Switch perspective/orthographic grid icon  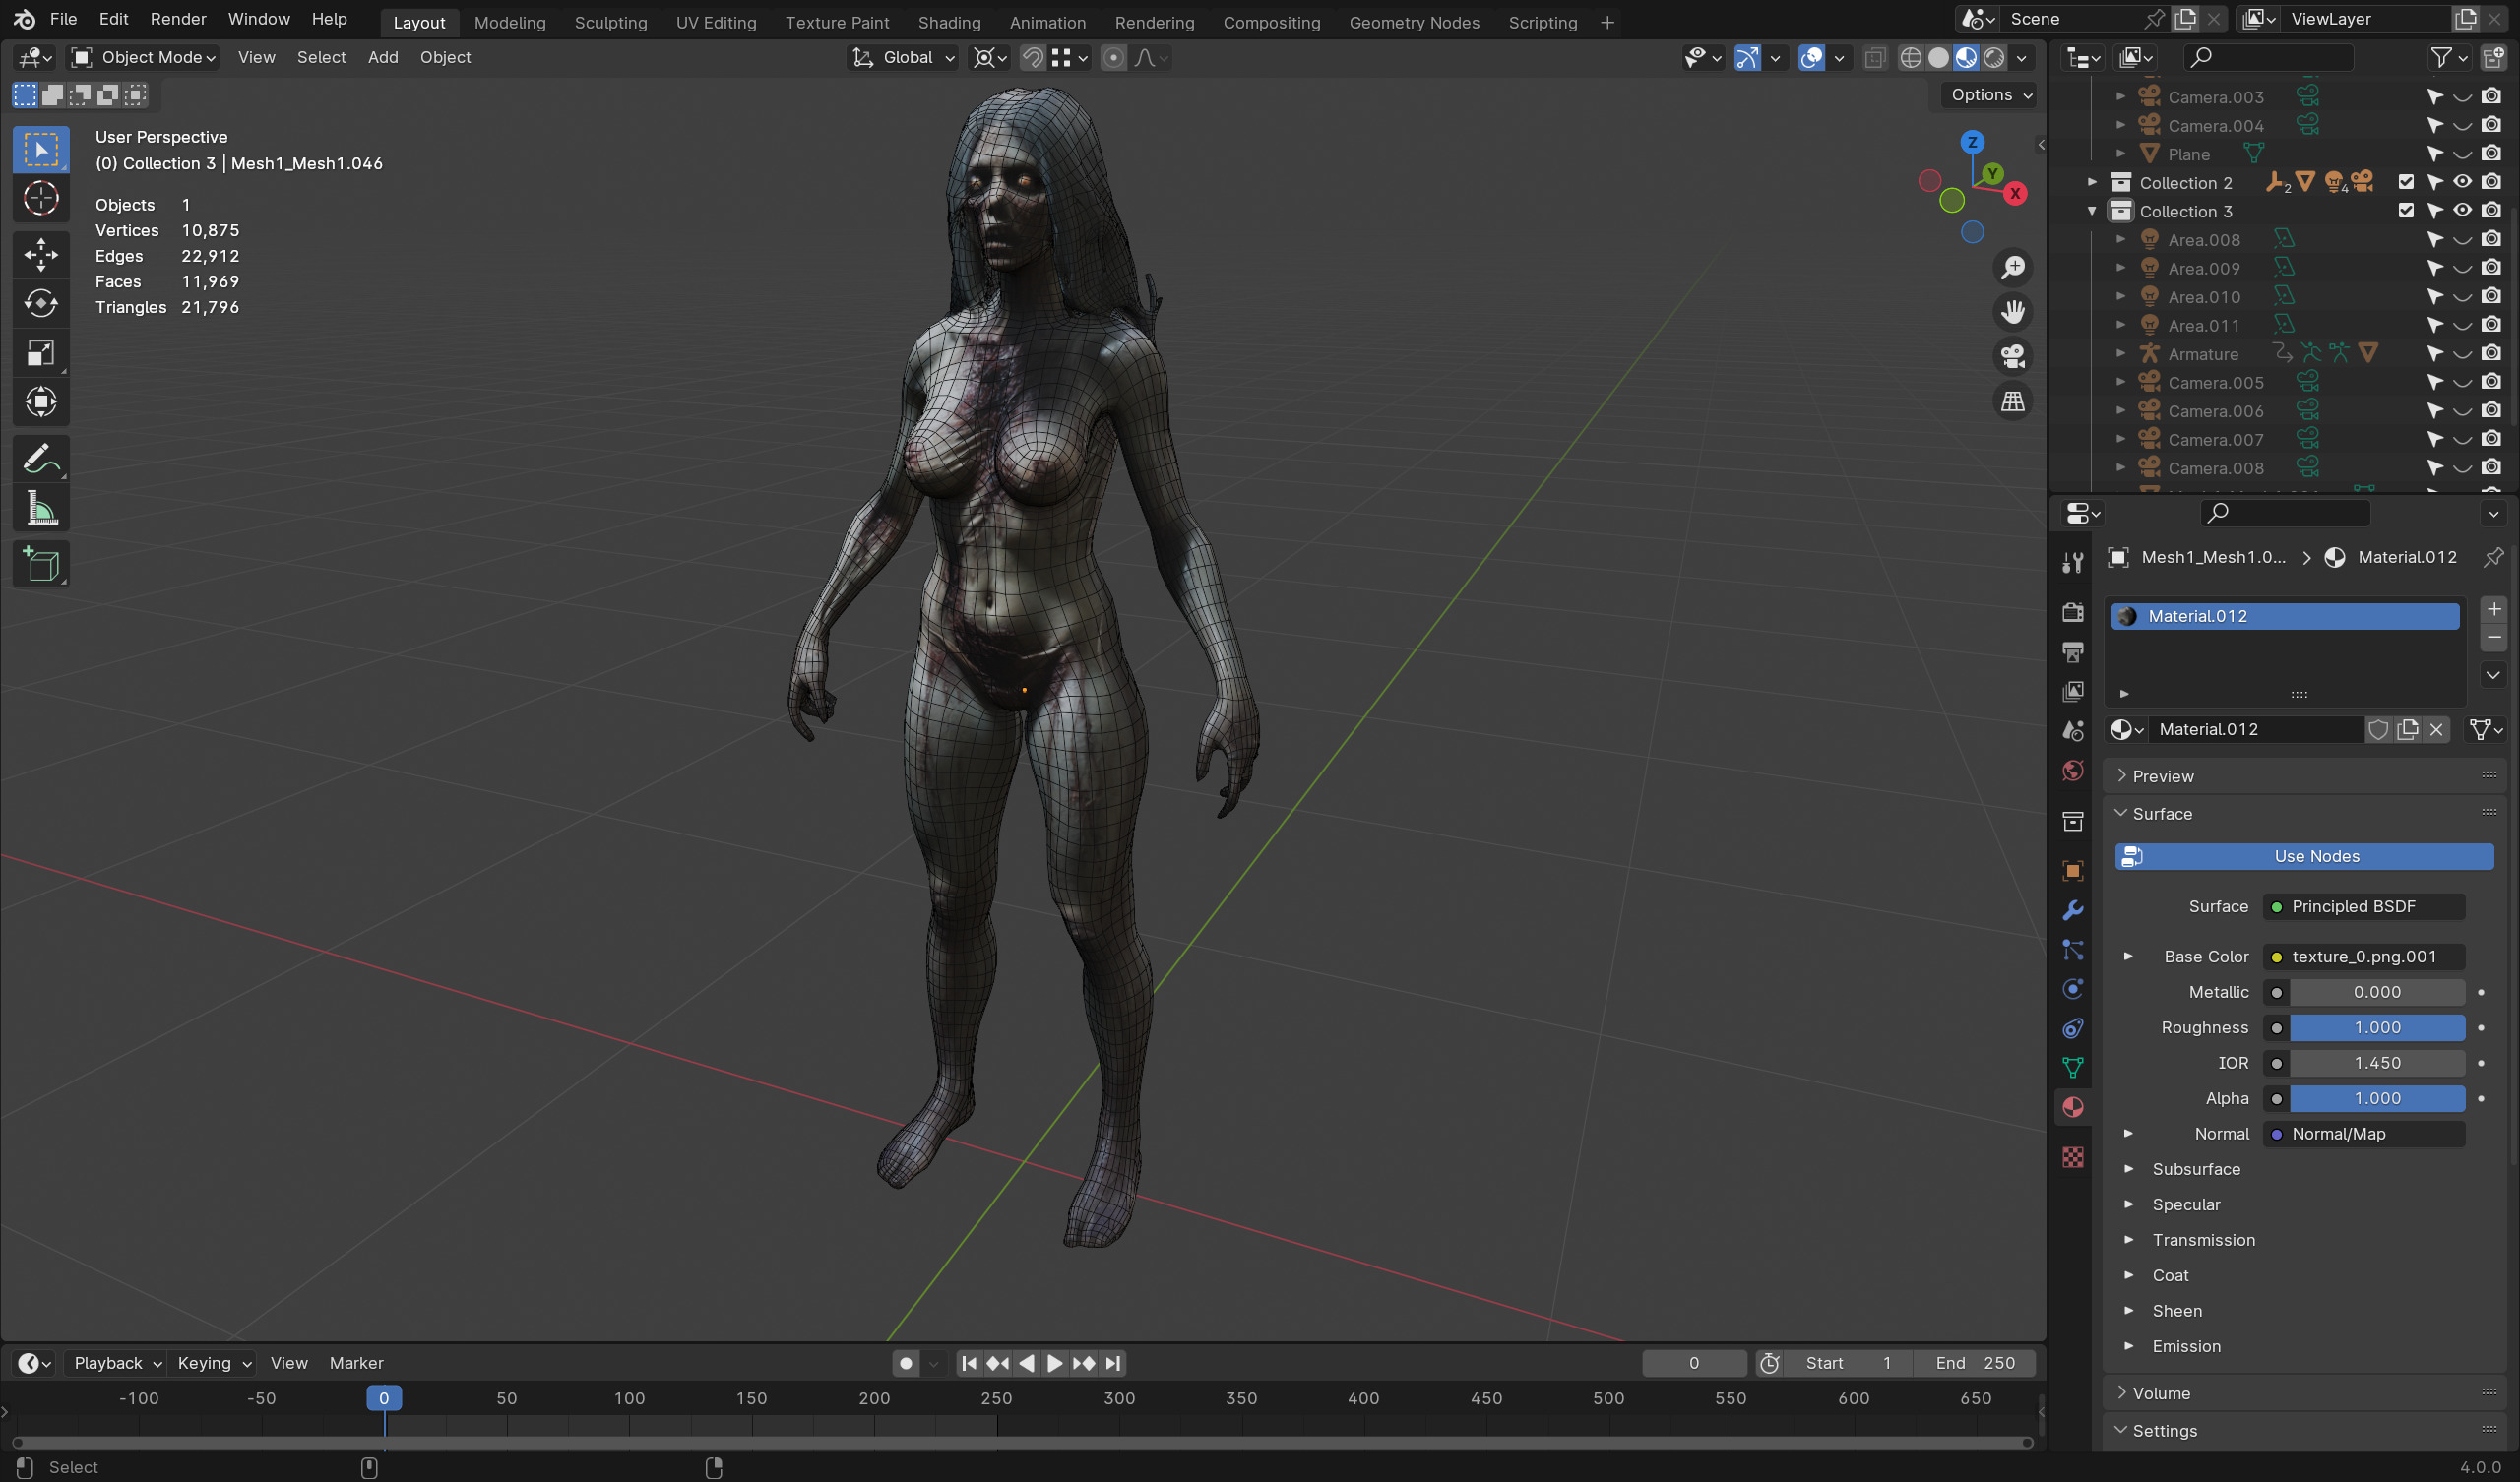pos(2012,402)
